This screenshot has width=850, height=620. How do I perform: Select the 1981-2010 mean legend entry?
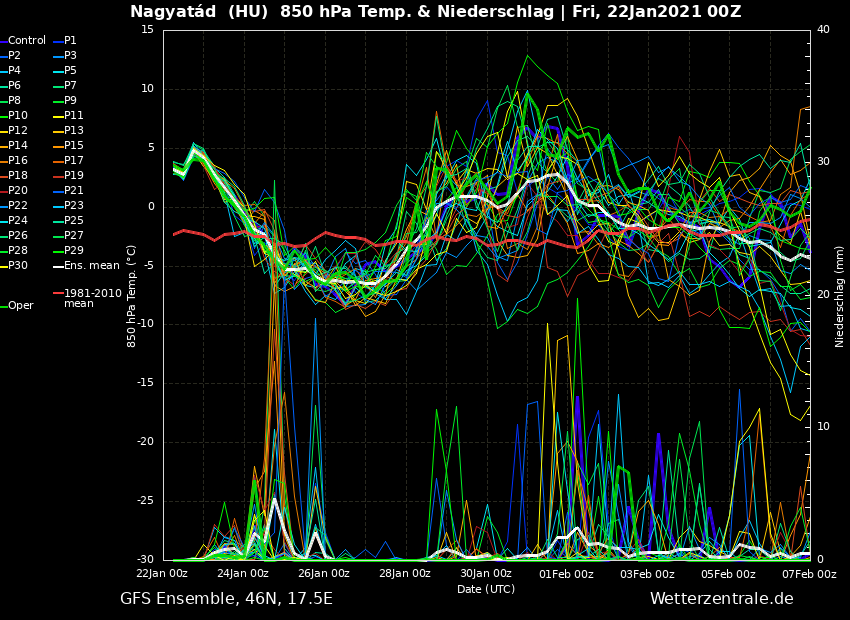[92, 298]
